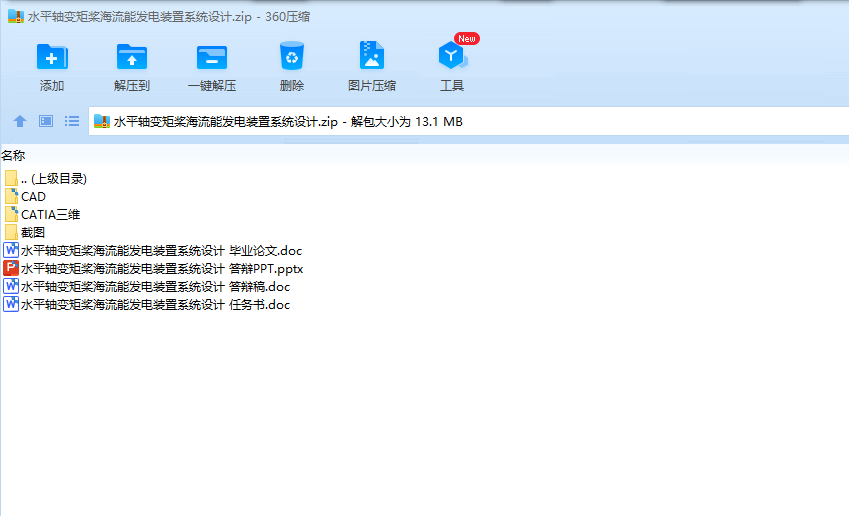Viewport: 849px width, 516px height.
Task: Select the 答辩稿.doc file
Action: [x=147, y=286]
